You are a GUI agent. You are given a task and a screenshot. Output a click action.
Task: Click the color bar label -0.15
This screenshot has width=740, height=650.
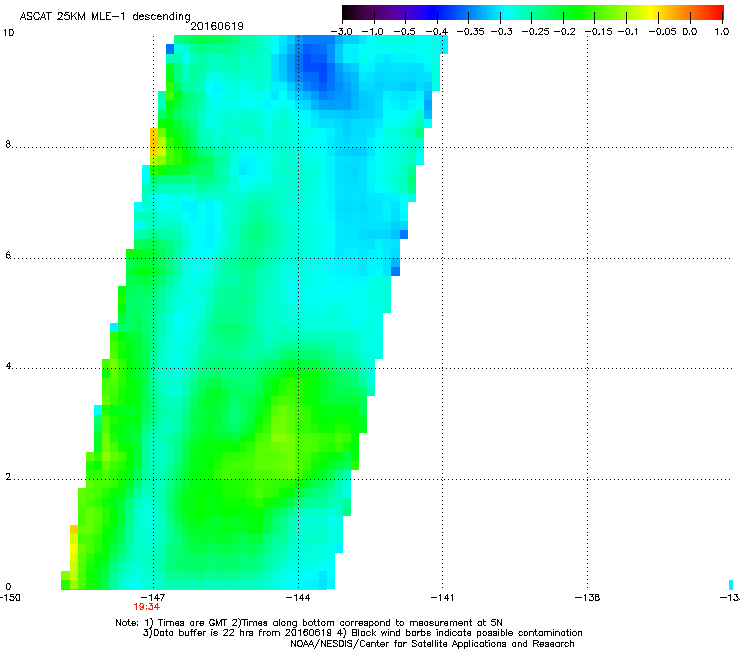click(x=598, y=32)
